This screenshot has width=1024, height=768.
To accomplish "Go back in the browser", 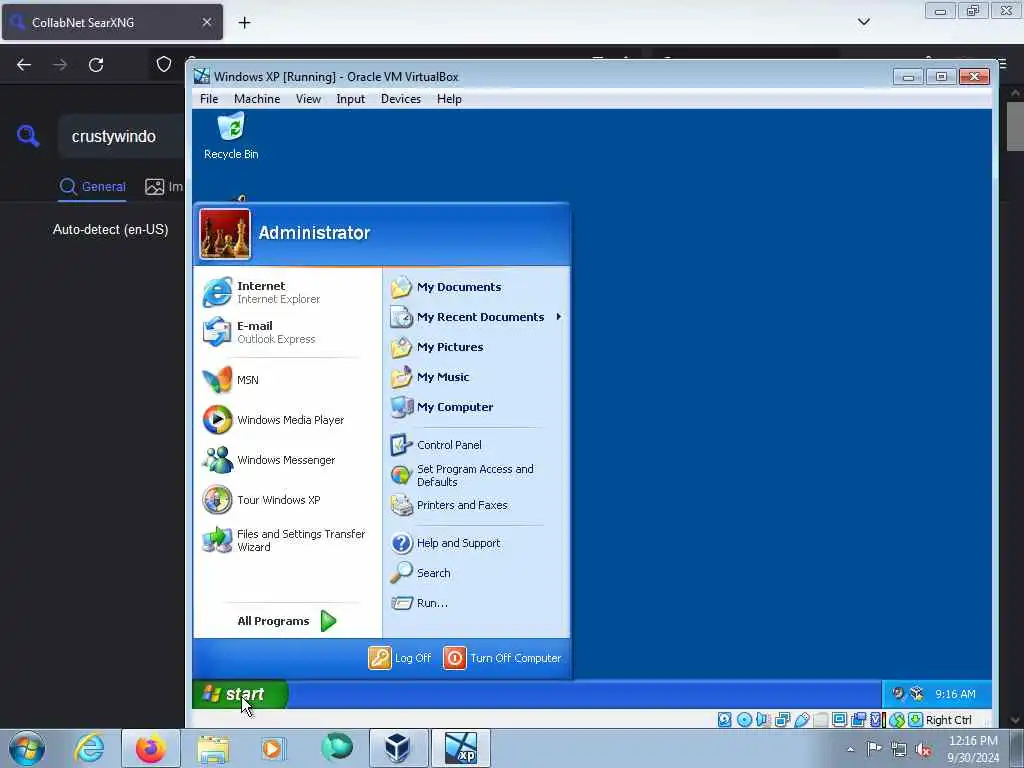I will pos(24,65).
